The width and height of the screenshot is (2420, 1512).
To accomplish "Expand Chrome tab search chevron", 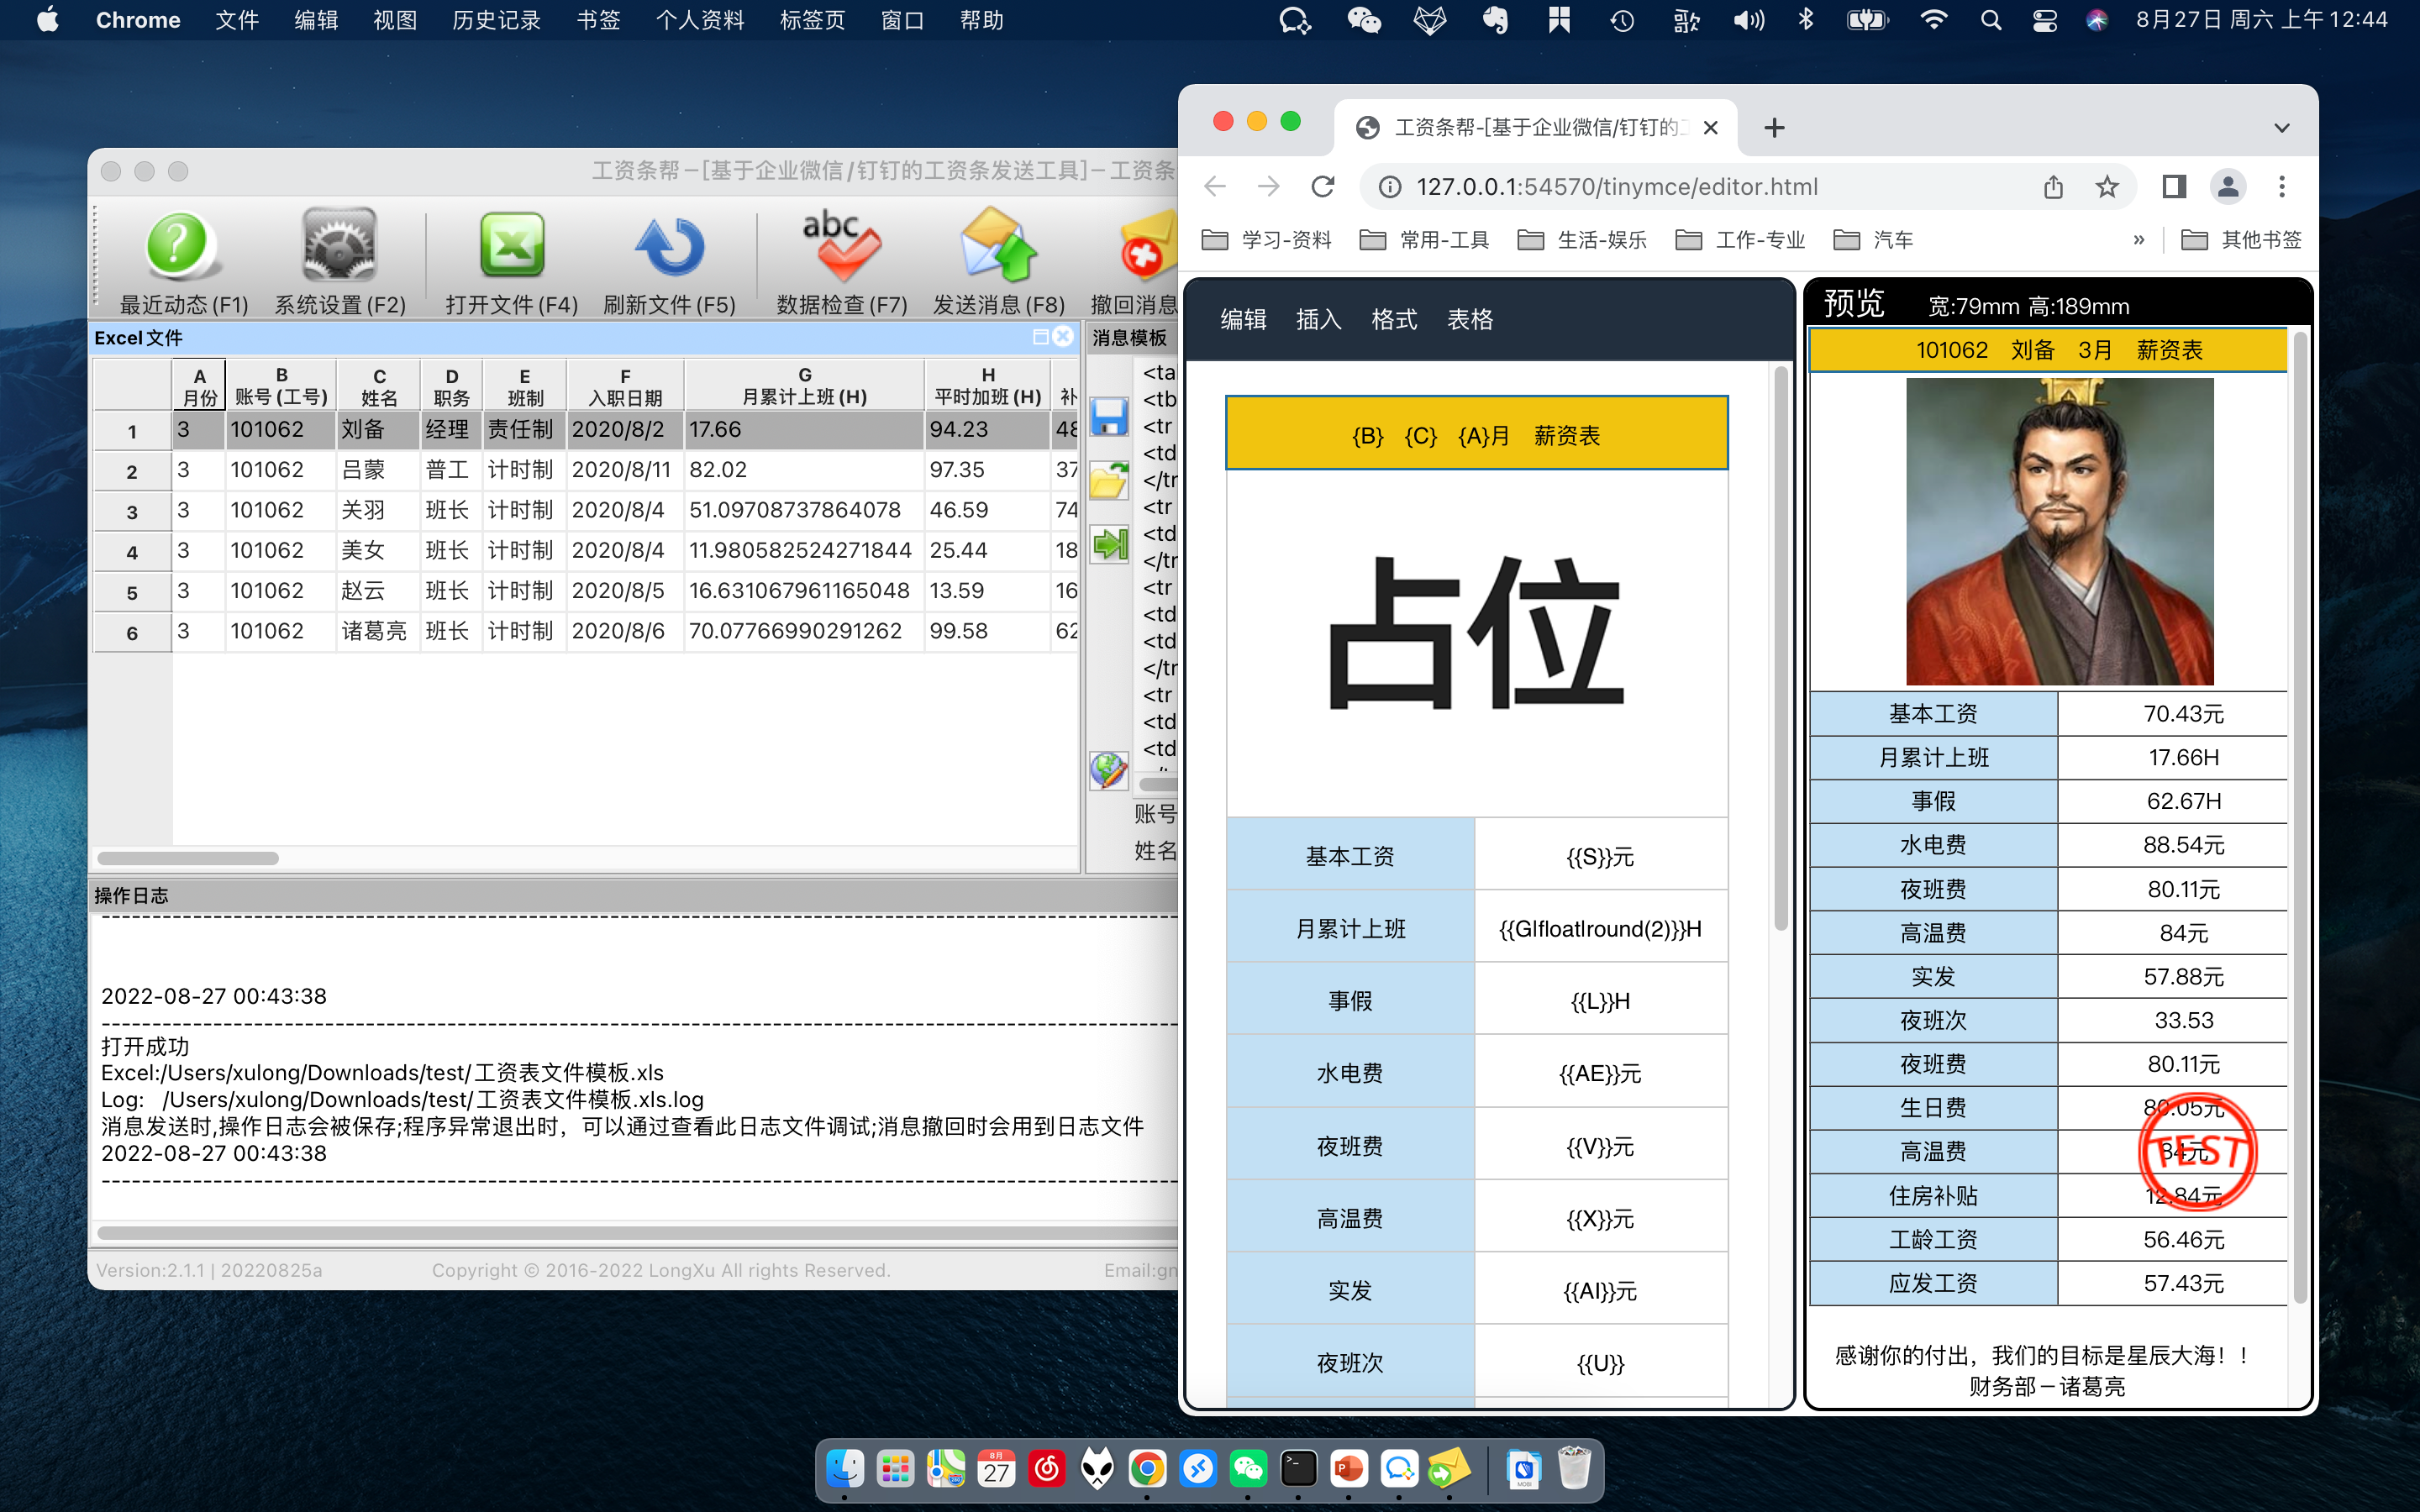I will click(x=2281, y=128).
